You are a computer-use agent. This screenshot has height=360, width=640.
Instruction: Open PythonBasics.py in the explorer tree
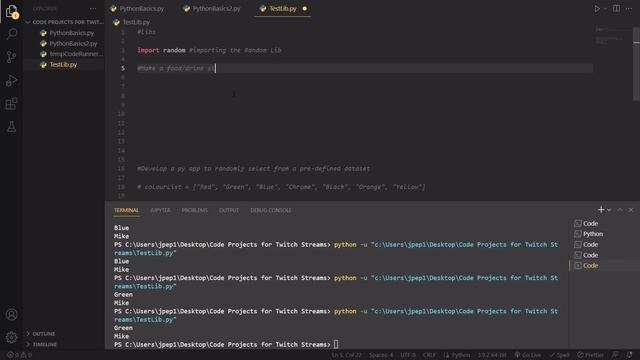click(71, 33)
